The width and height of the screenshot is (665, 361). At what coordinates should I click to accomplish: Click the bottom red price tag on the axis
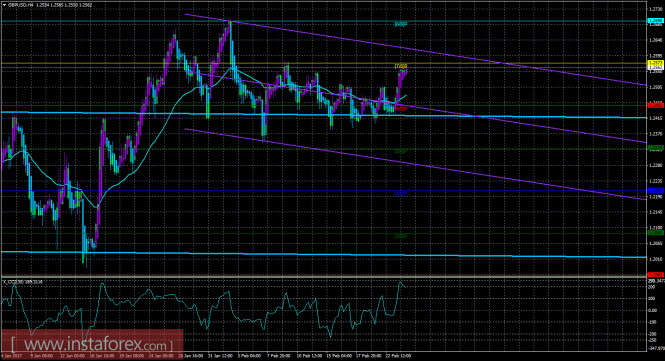tap(656, 275)
